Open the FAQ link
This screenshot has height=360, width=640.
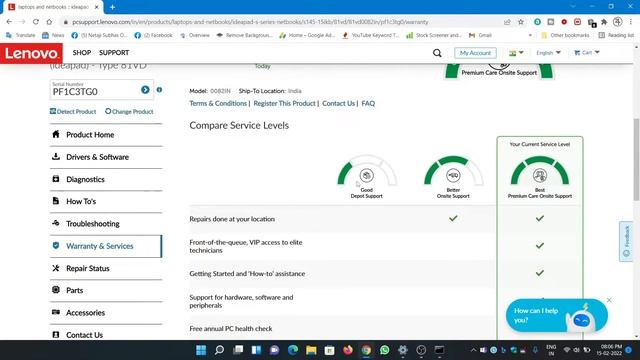tap(368, 103)
